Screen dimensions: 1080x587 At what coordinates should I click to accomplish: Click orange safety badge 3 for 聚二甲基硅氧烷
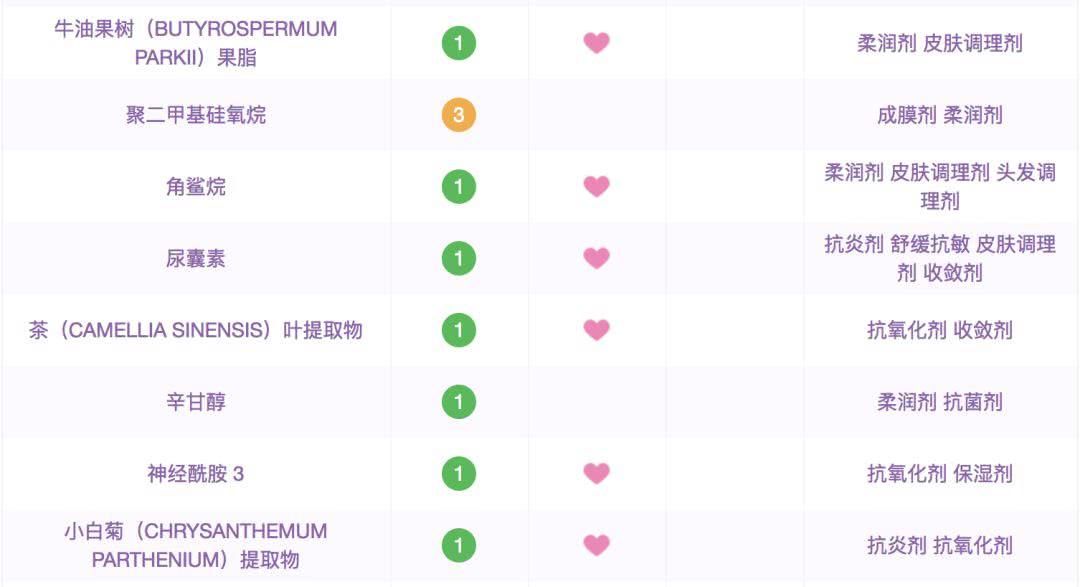[x=459, y=115]
